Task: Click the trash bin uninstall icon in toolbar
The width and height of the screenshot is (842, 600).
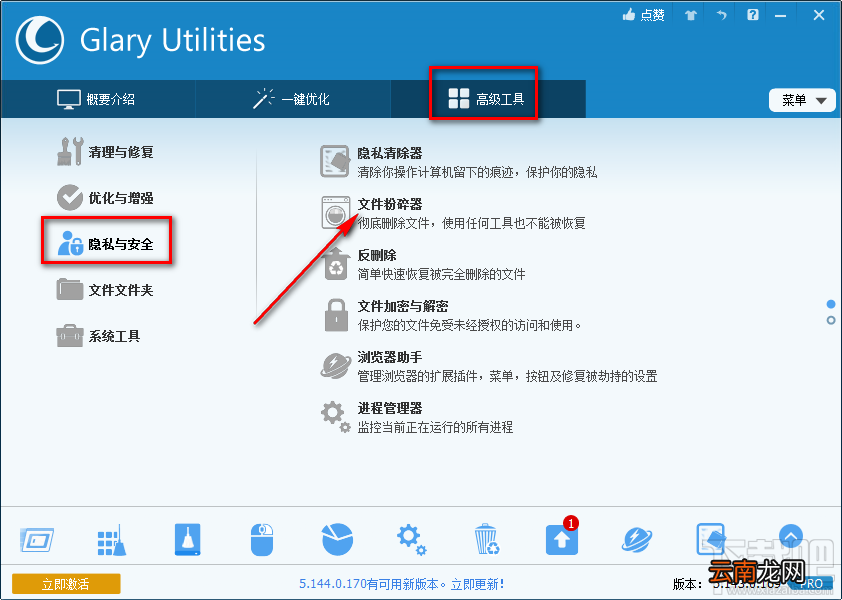Action: 487,539
